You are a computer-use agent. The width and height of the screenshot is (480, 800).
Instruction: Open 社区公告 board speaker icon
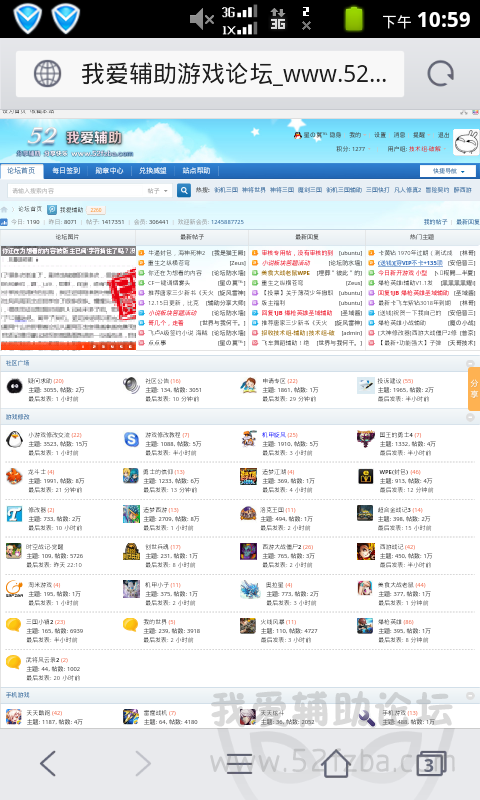131,385
